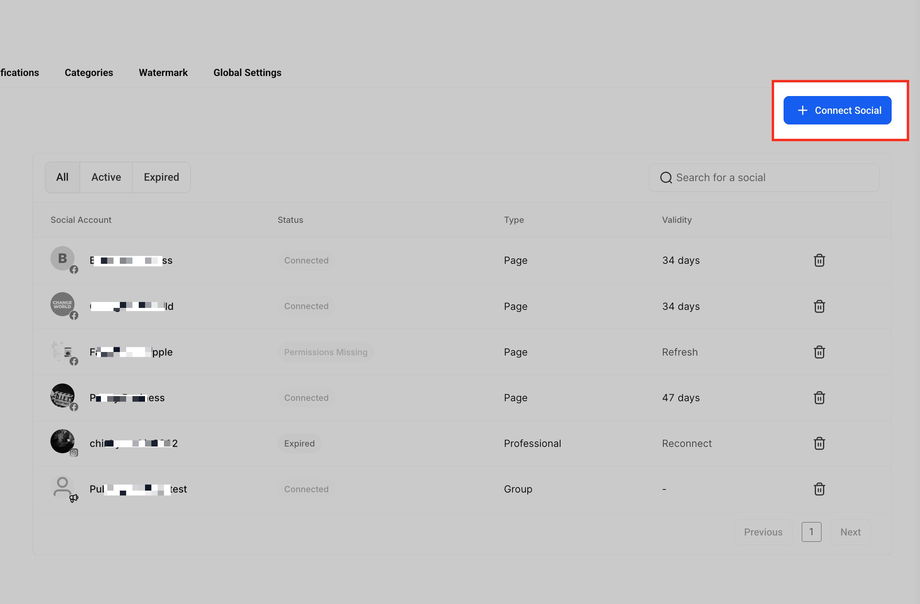Select the All filter tab

tap(62, 177)
